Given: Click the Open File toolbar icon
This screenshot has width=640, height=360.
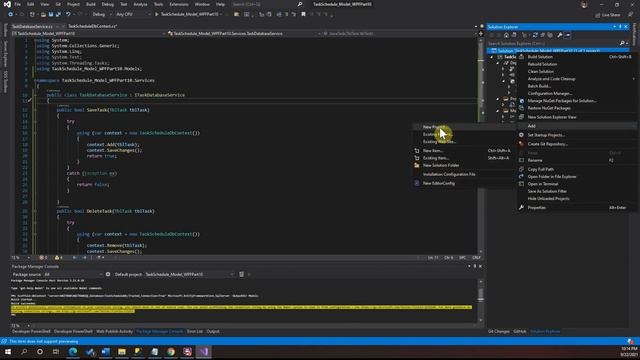Looking at the screenshot, I should coord(43,14).
